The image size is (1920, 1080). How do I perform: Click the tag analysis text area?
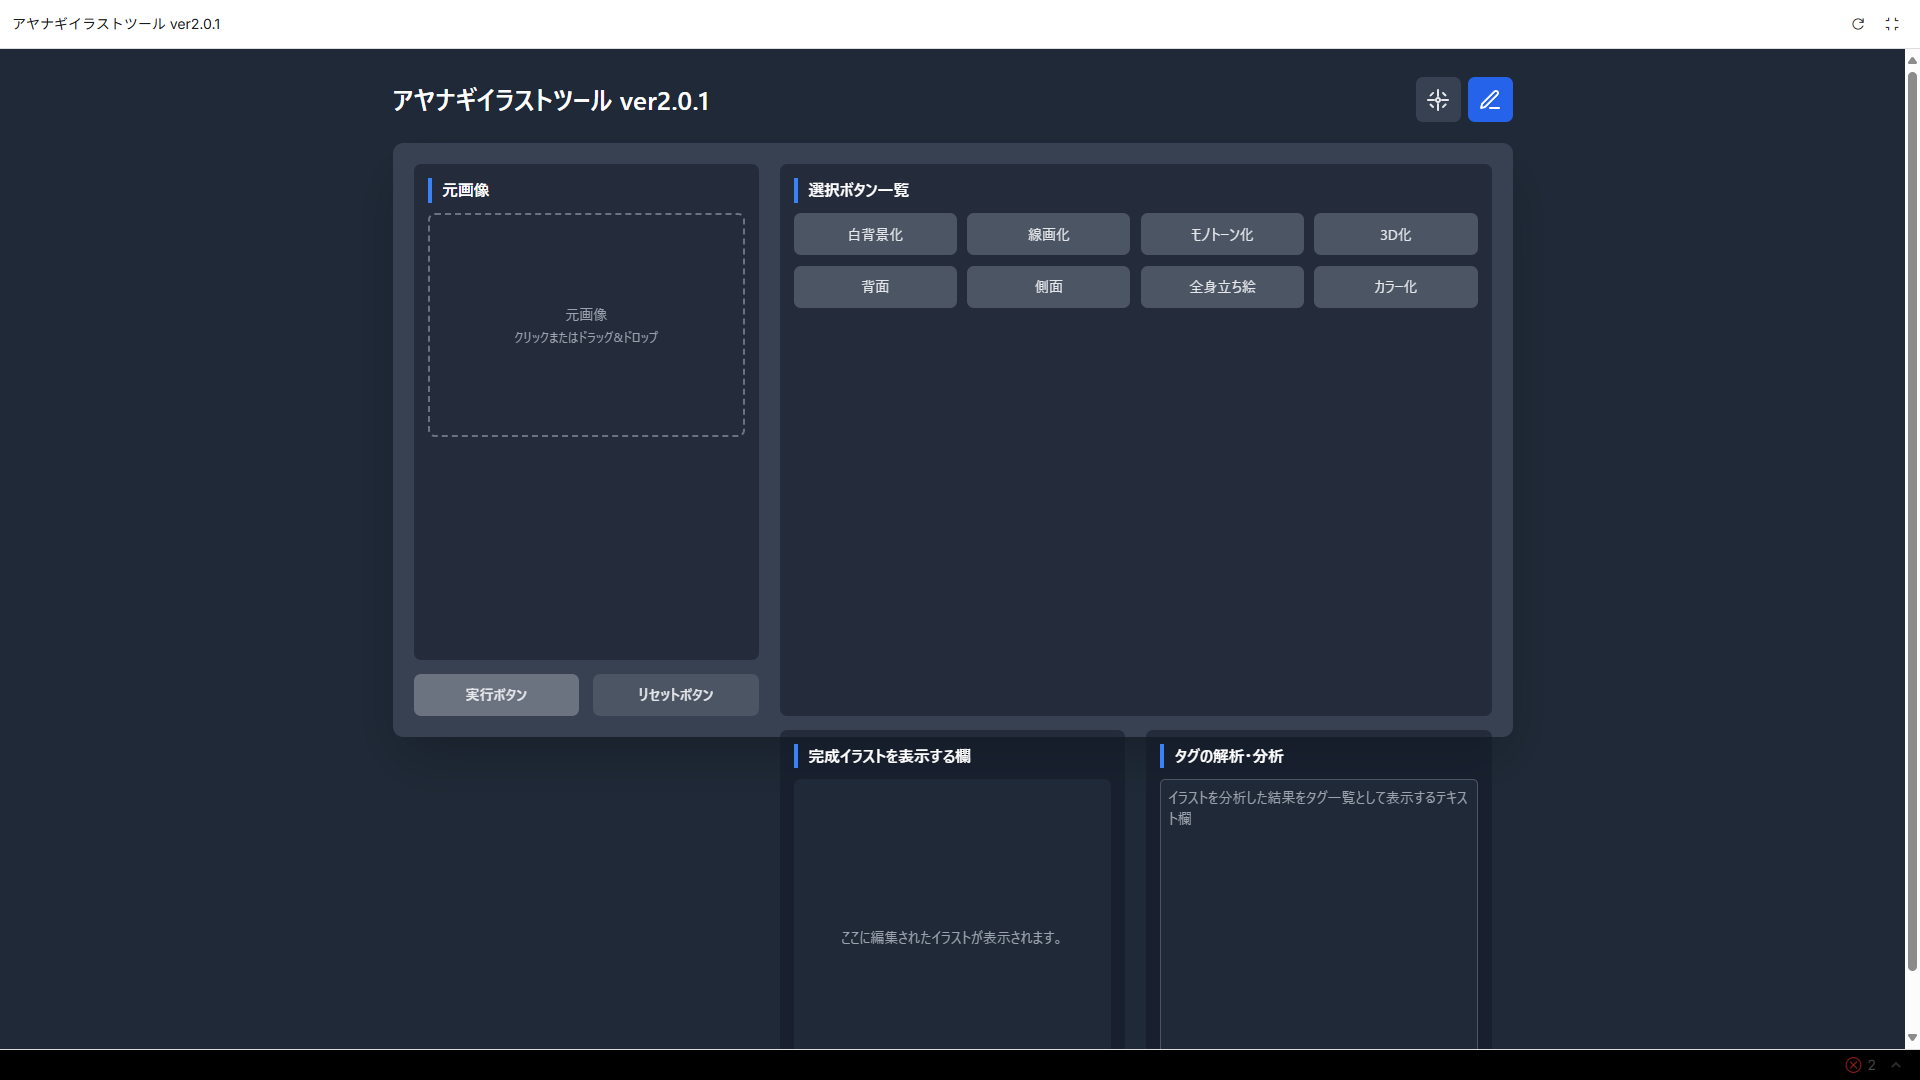point(1318,910)
